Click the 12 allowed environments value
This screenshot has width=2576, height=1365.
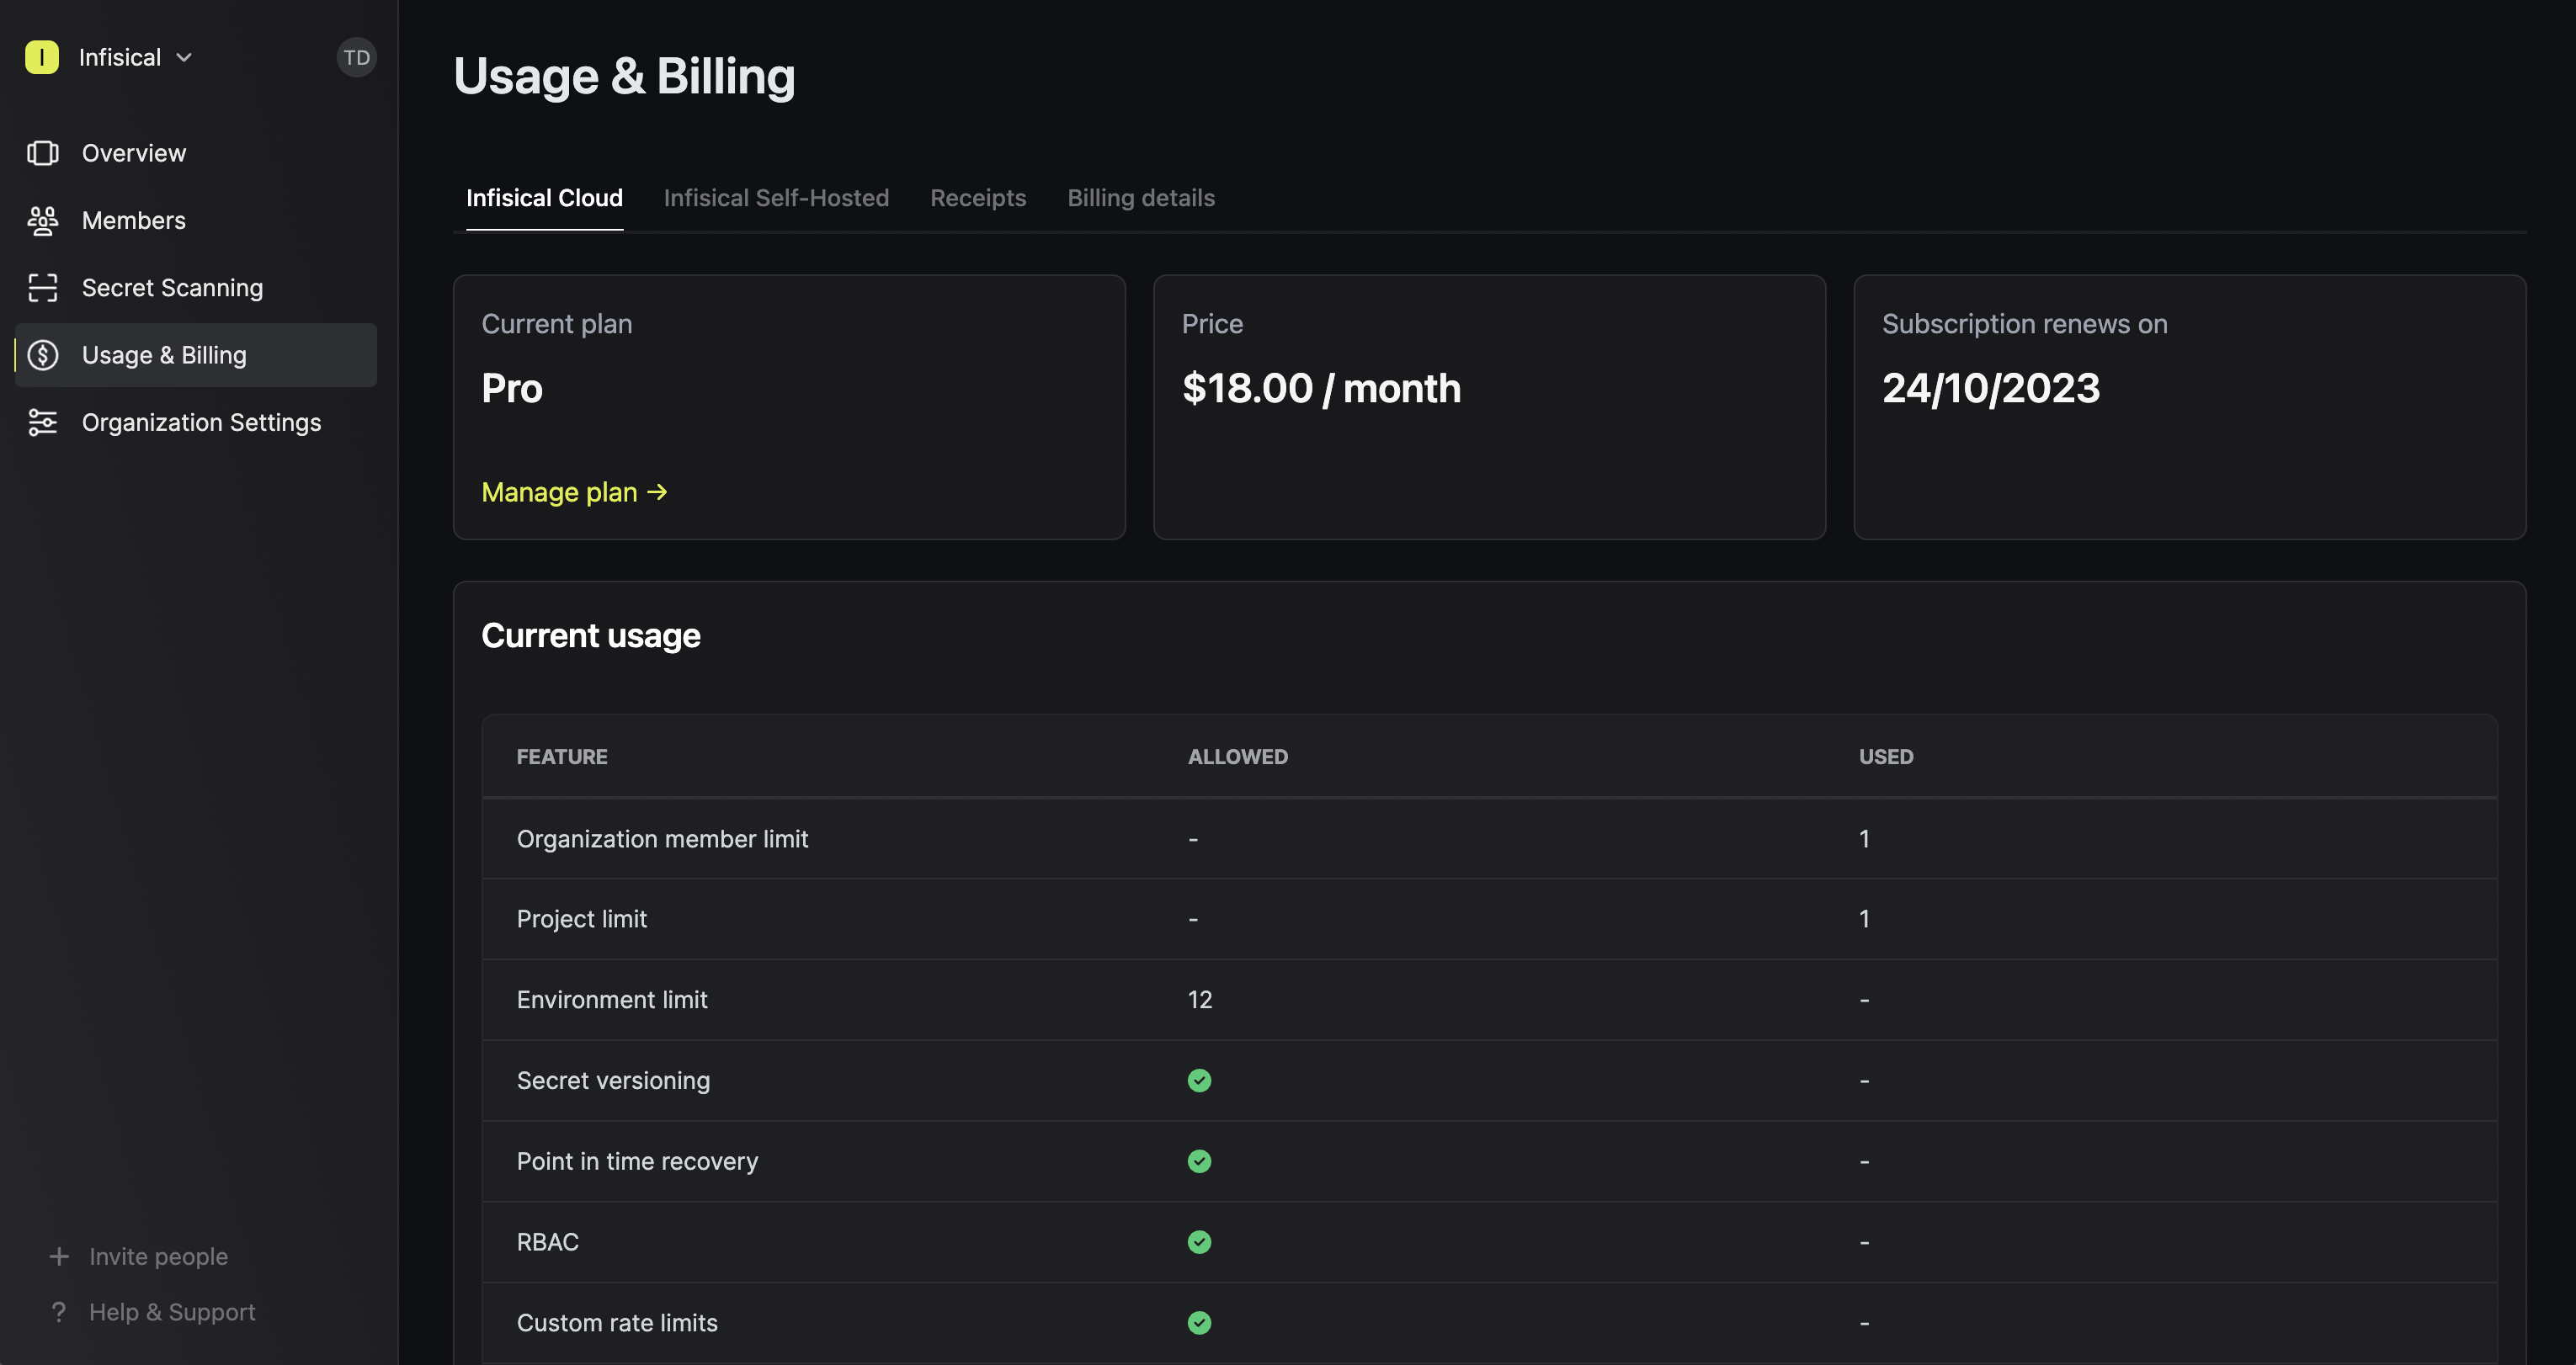coord(1200,1000)
